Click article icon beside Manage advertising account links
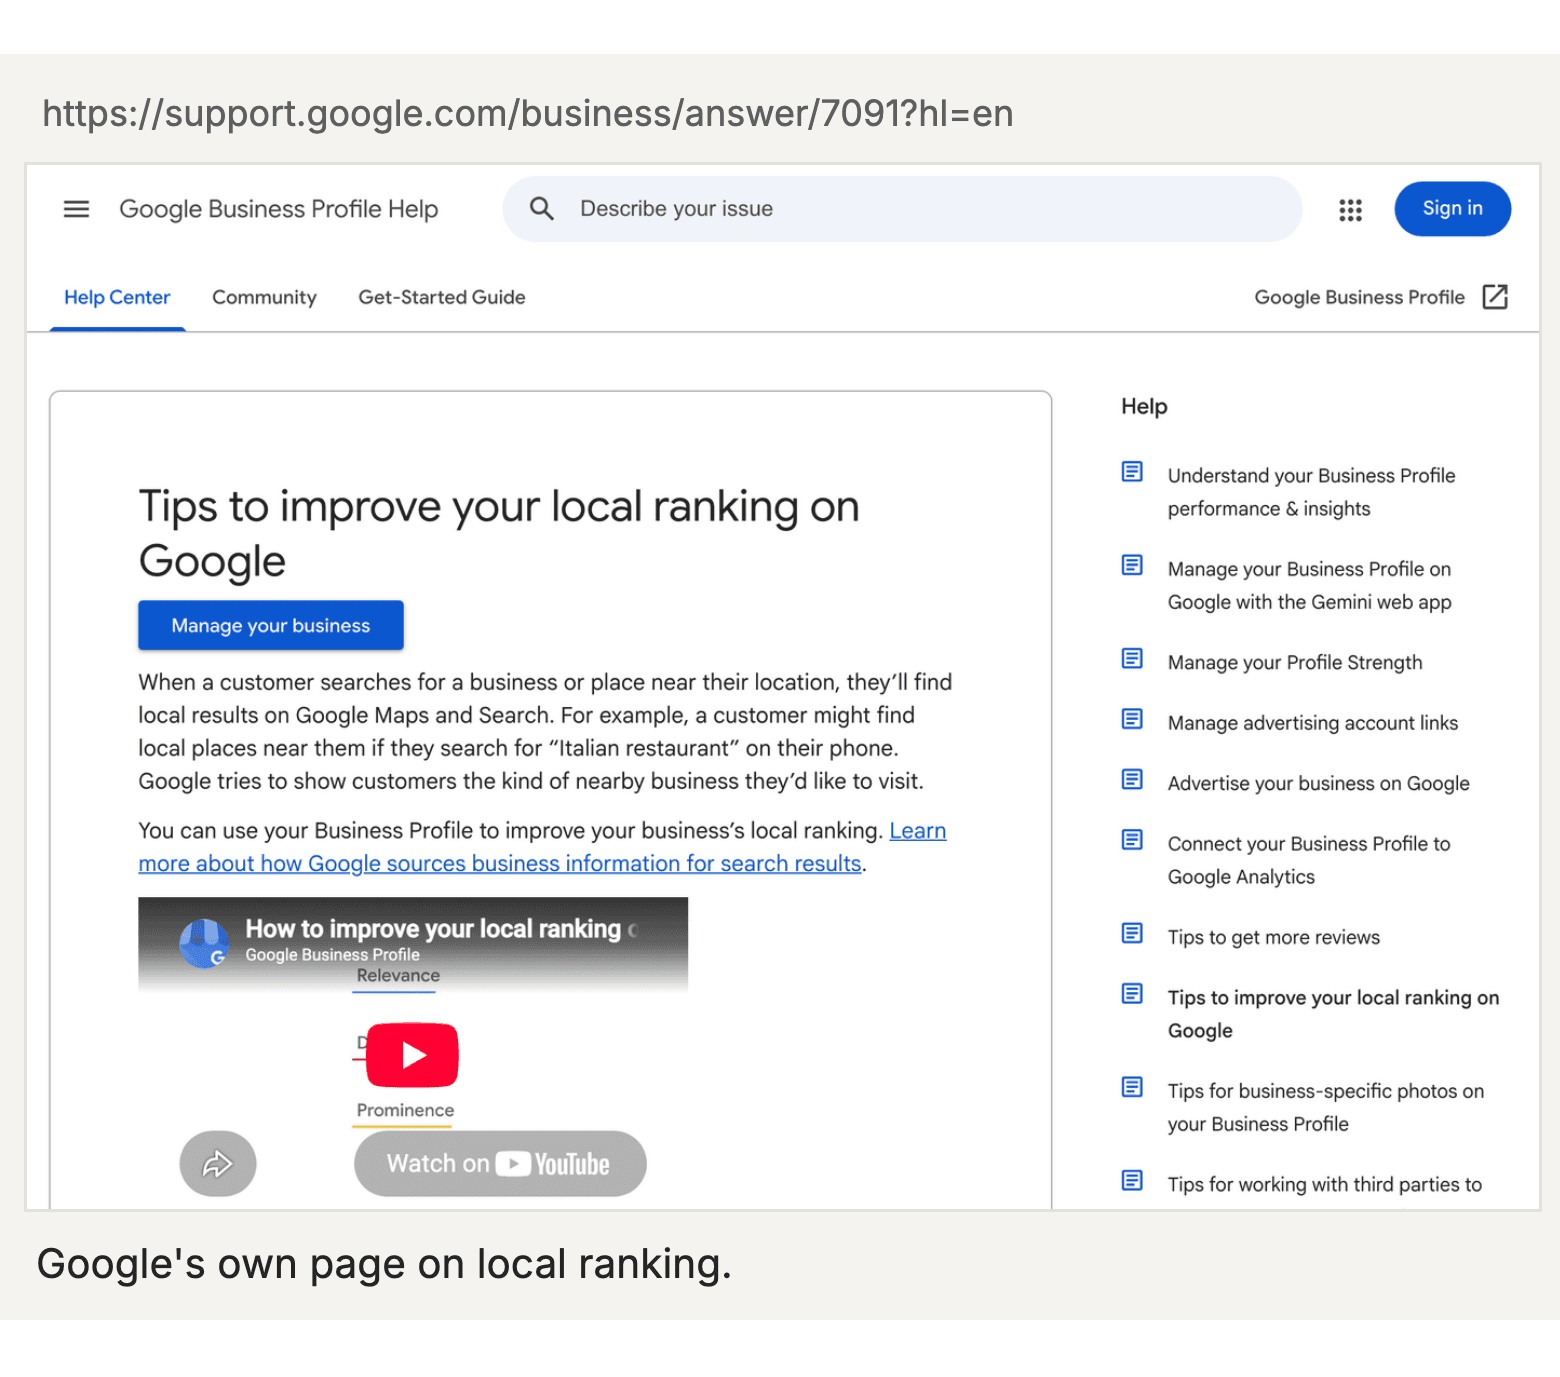The height and width of the screenshot is (1377, 1560). coord(1132,719)
